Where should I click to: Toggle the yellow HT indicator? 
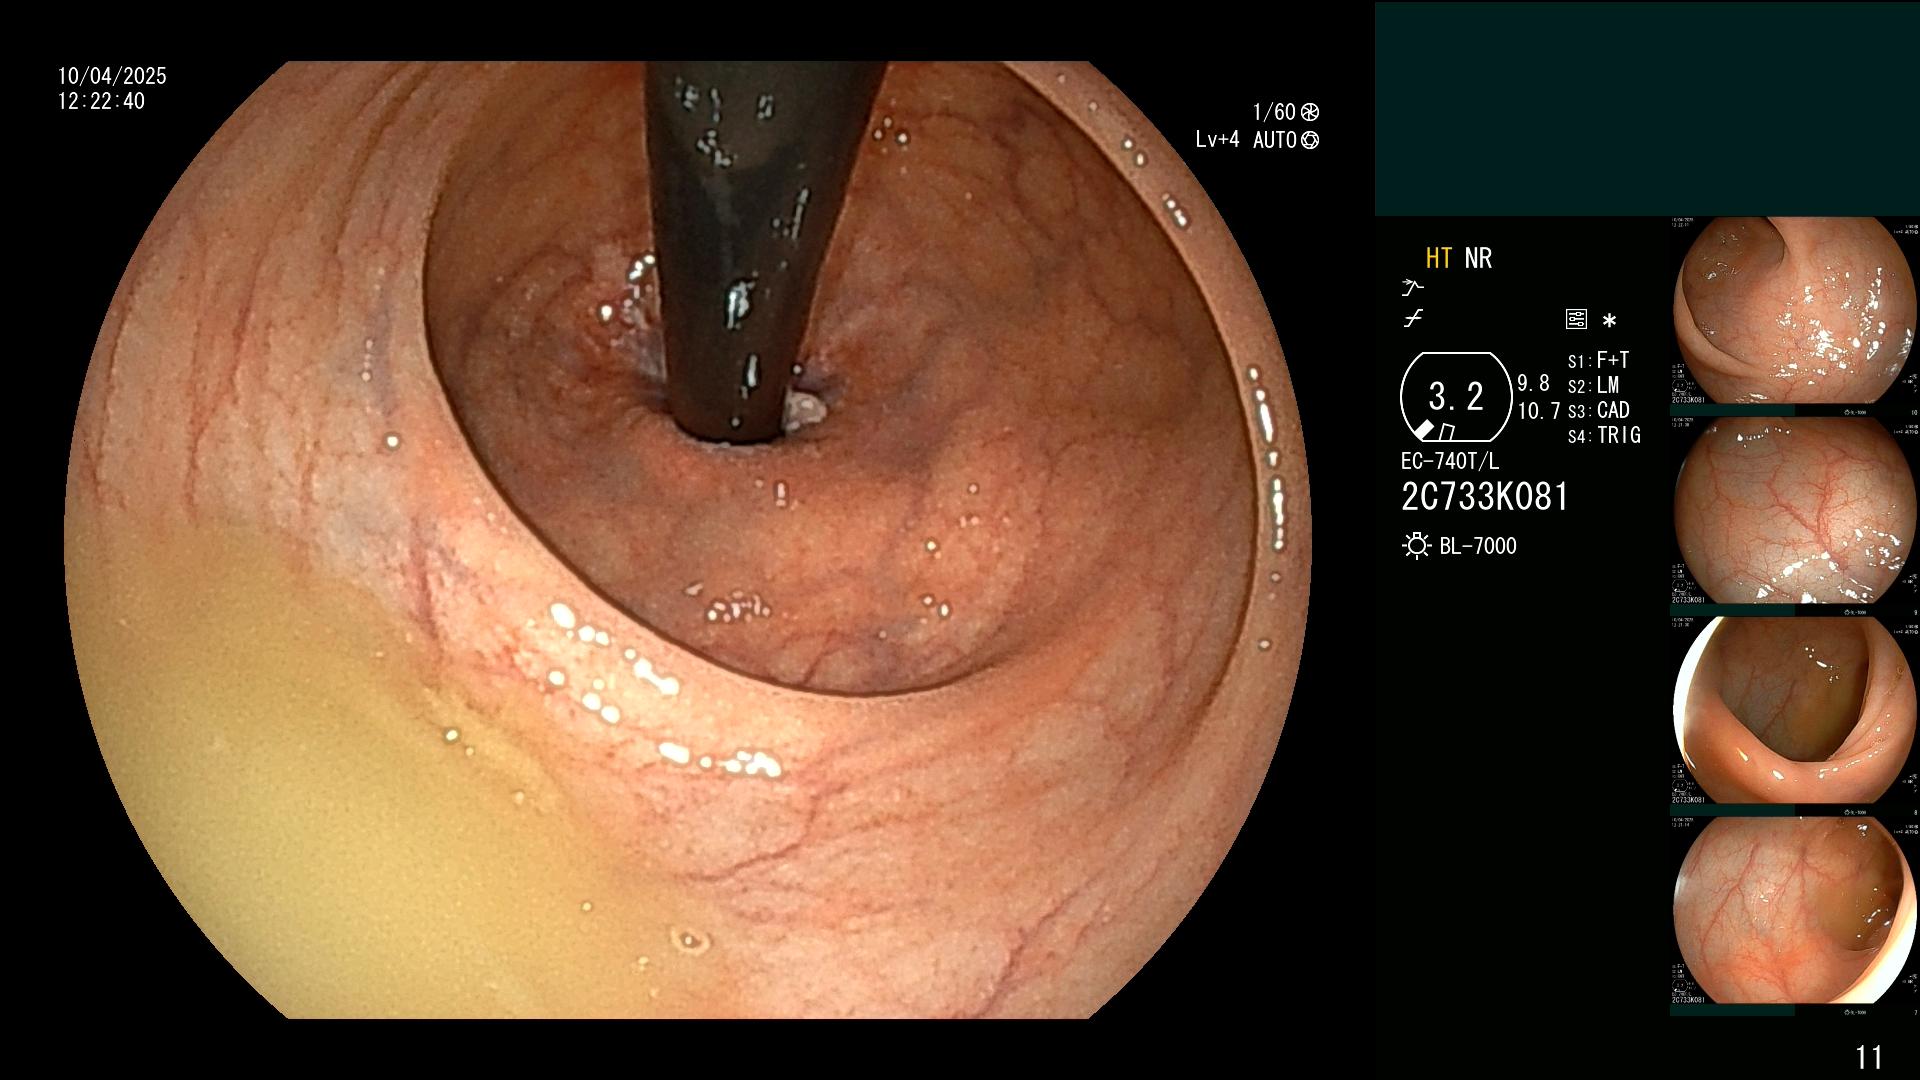[x=1438, y=258]
